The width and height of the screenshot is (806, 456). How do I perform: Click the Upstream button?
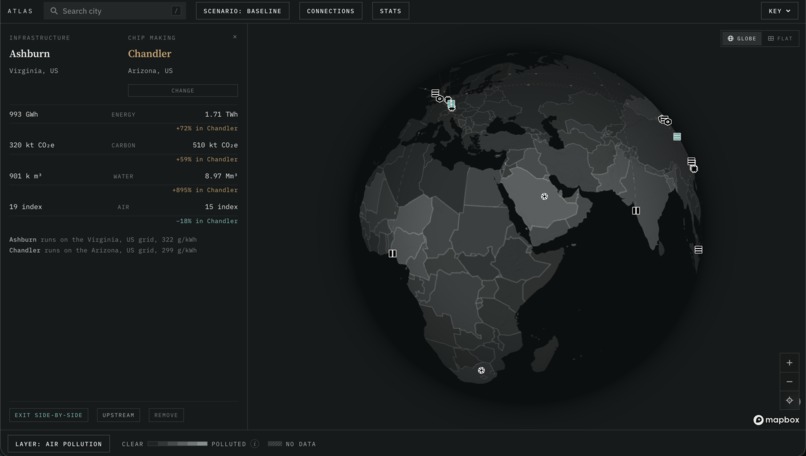[118, 415]
